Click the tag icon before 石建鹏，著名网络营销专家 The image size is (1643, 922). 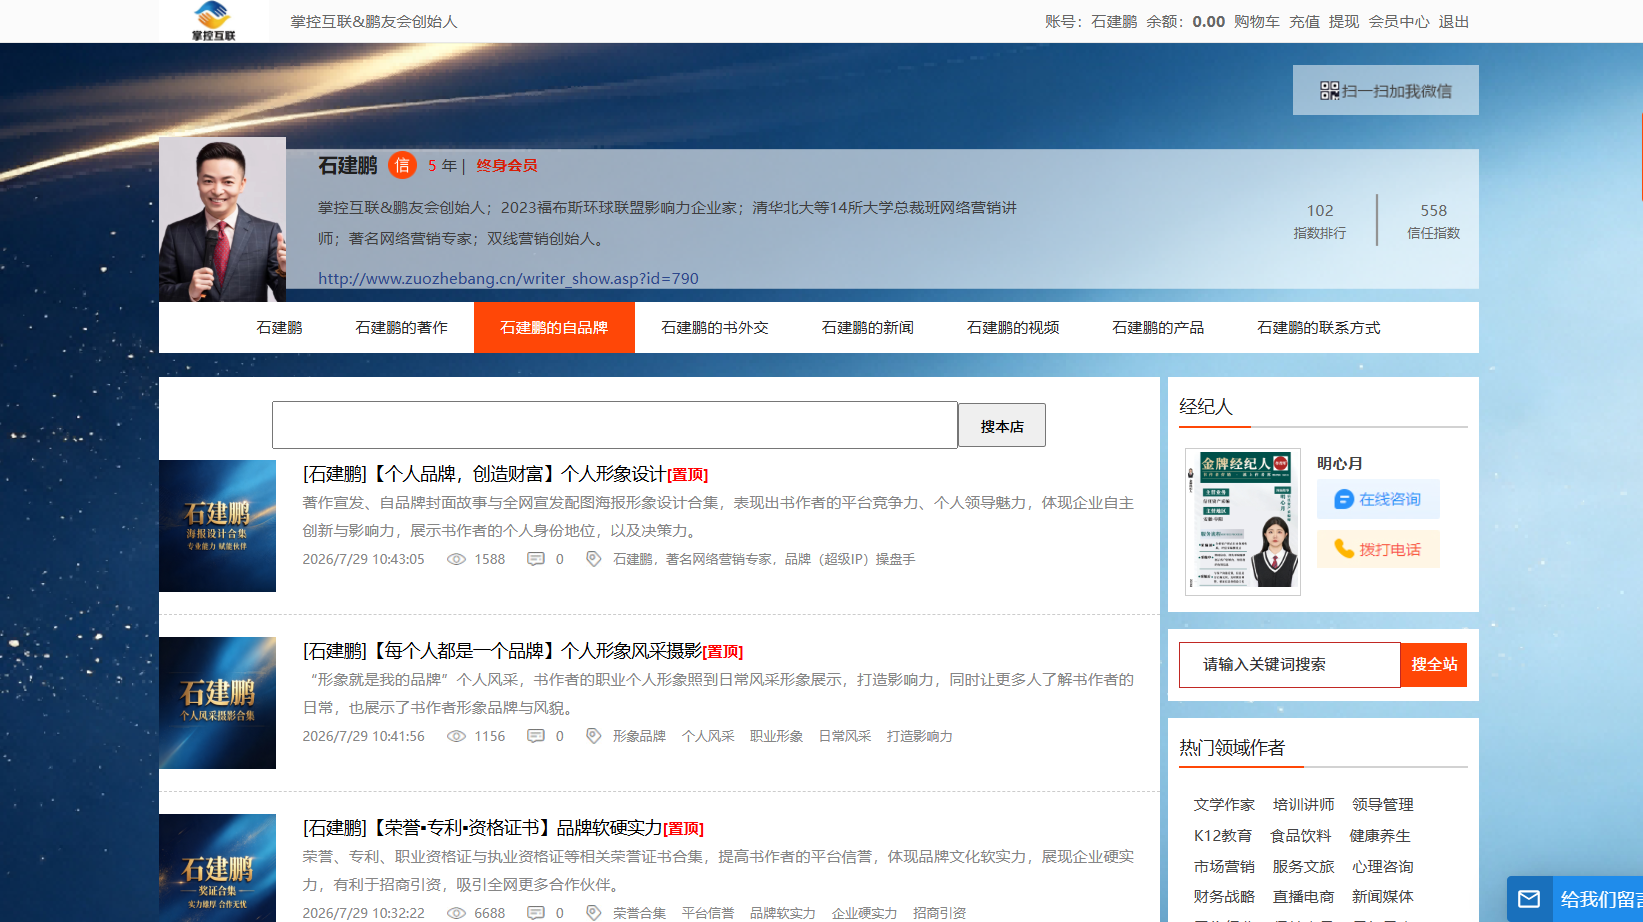pos(593,560)
